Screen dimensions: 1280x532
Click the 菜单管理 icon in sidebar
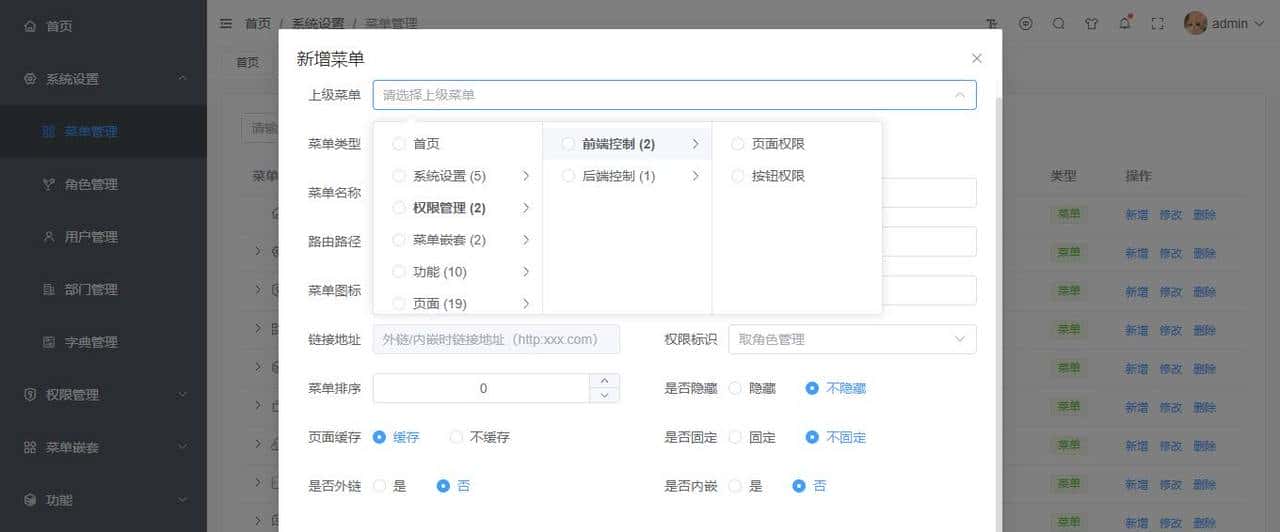[x=48, y=131]
